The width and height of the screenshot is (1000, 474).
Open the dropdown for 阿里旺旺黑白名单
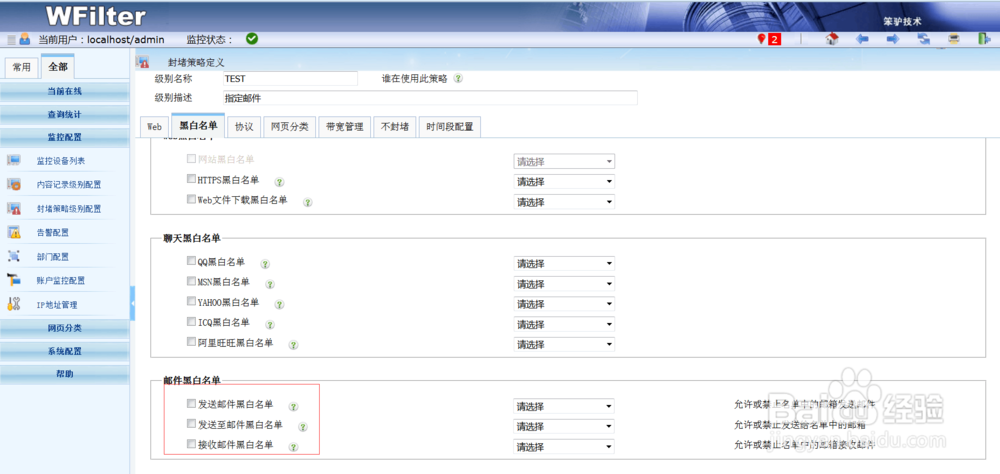[x=564, y=344]
